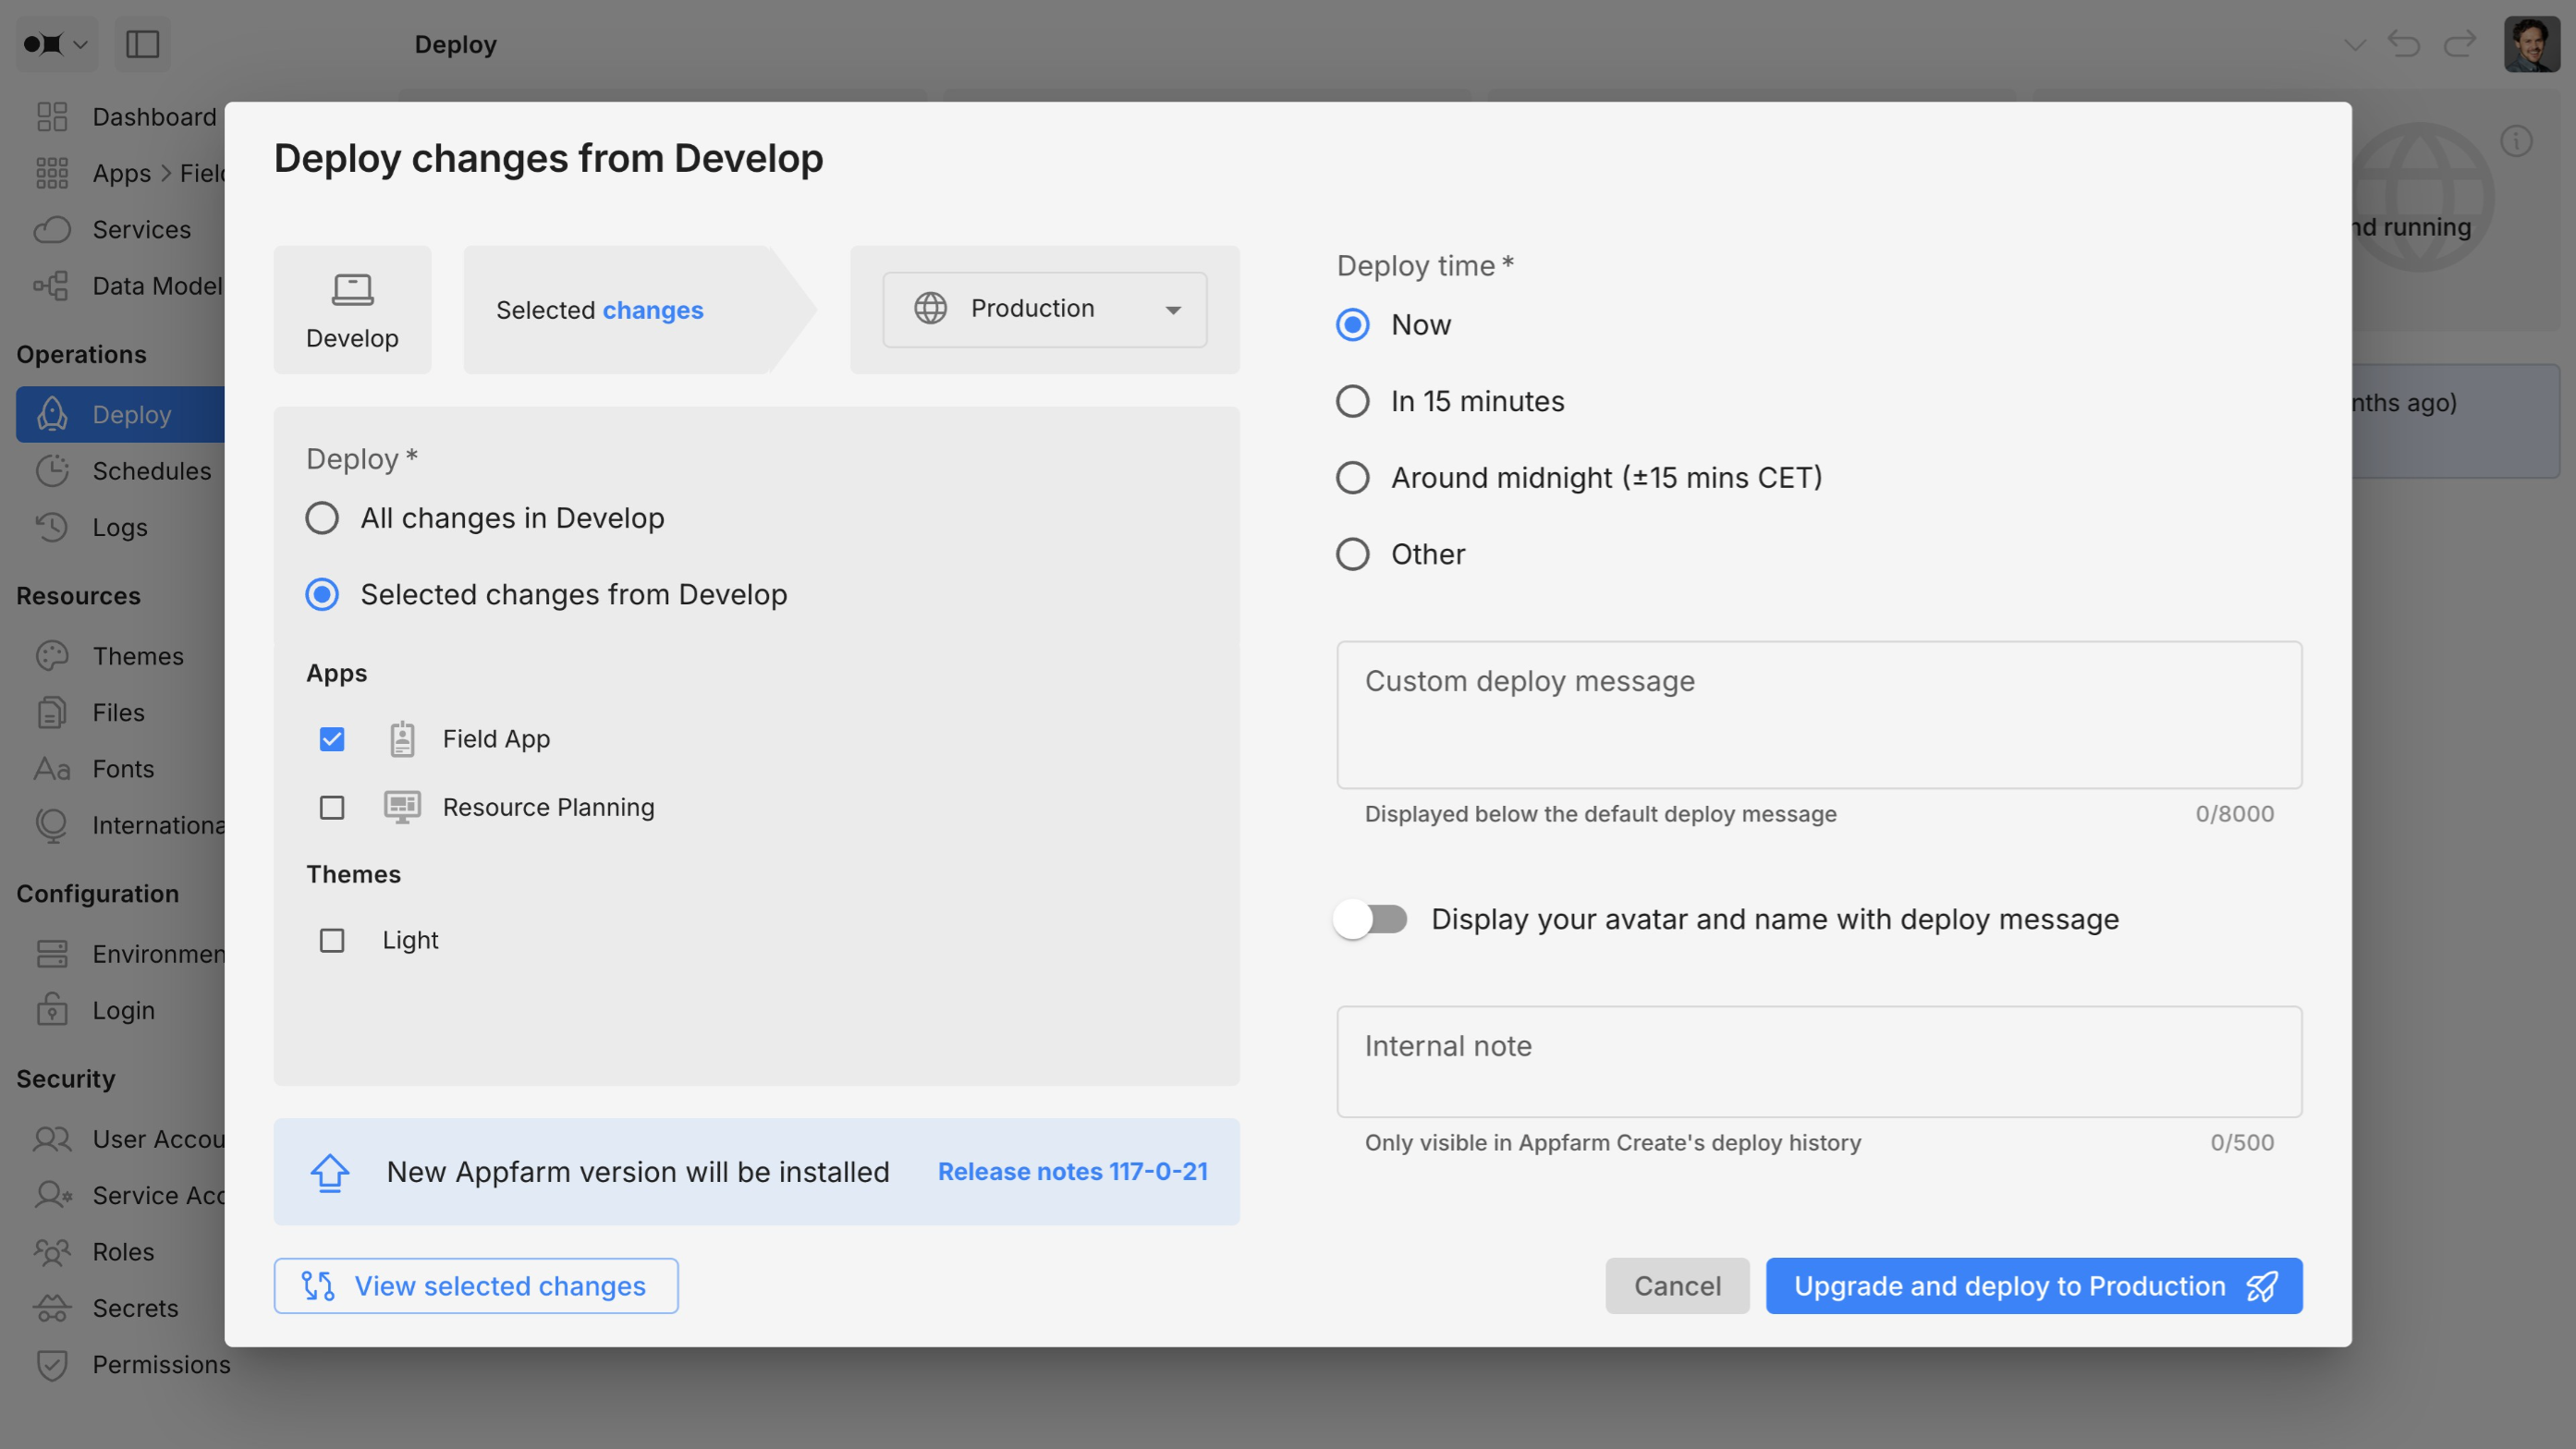Uncheck the Field App checkbox
This screenshot has height=1449, width=2576.
[x=332, y=739]
